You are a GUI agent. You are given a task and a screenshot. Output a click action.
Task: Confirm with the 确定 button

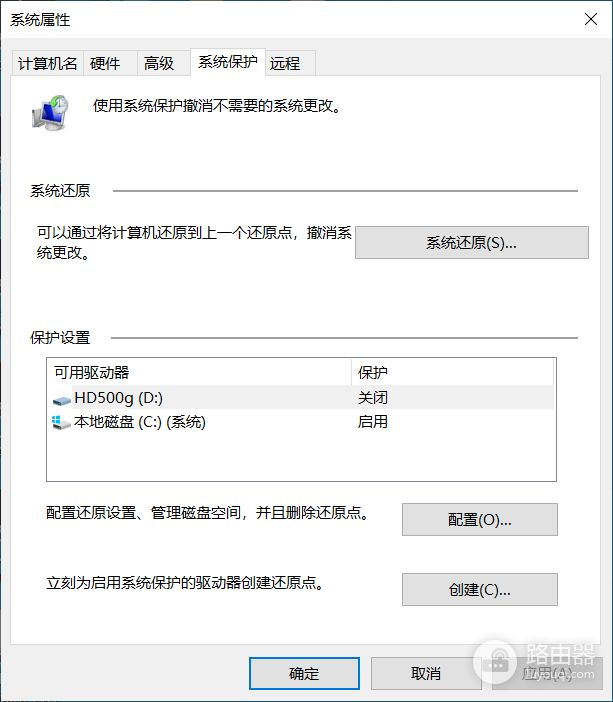tap(304, 673)
